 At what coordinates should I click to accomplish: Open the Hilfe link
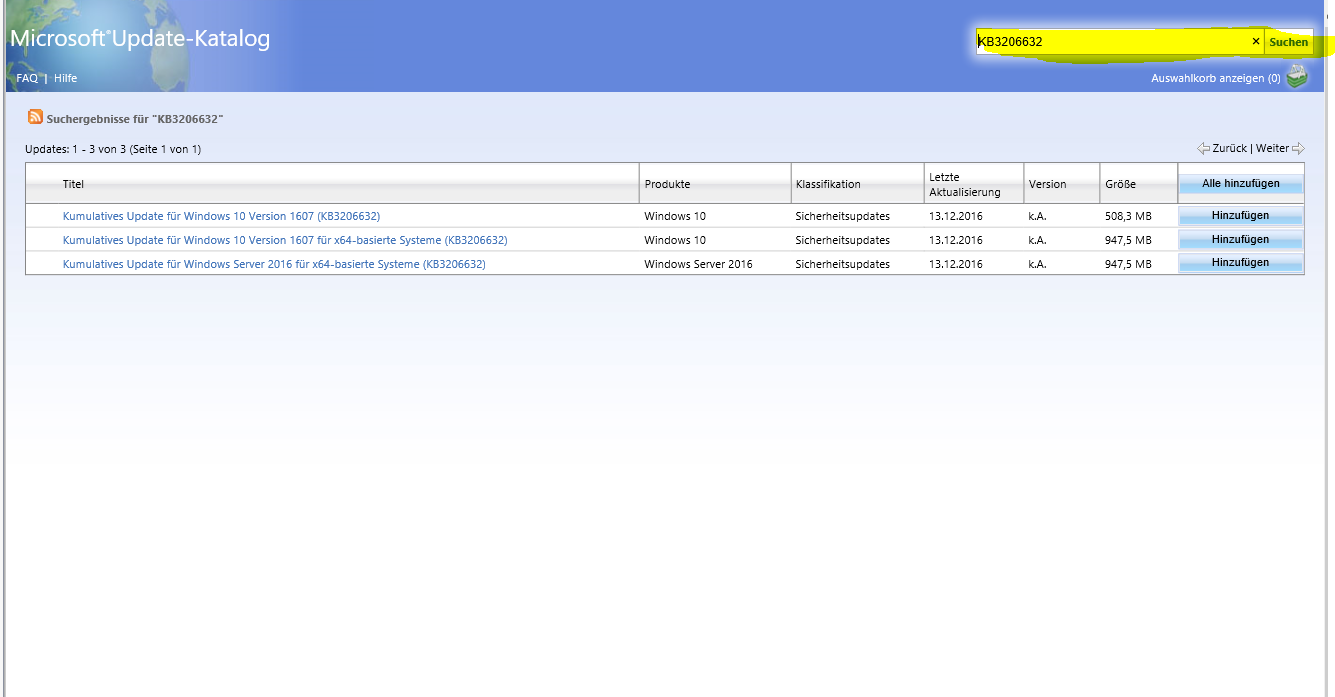point(65,78)
